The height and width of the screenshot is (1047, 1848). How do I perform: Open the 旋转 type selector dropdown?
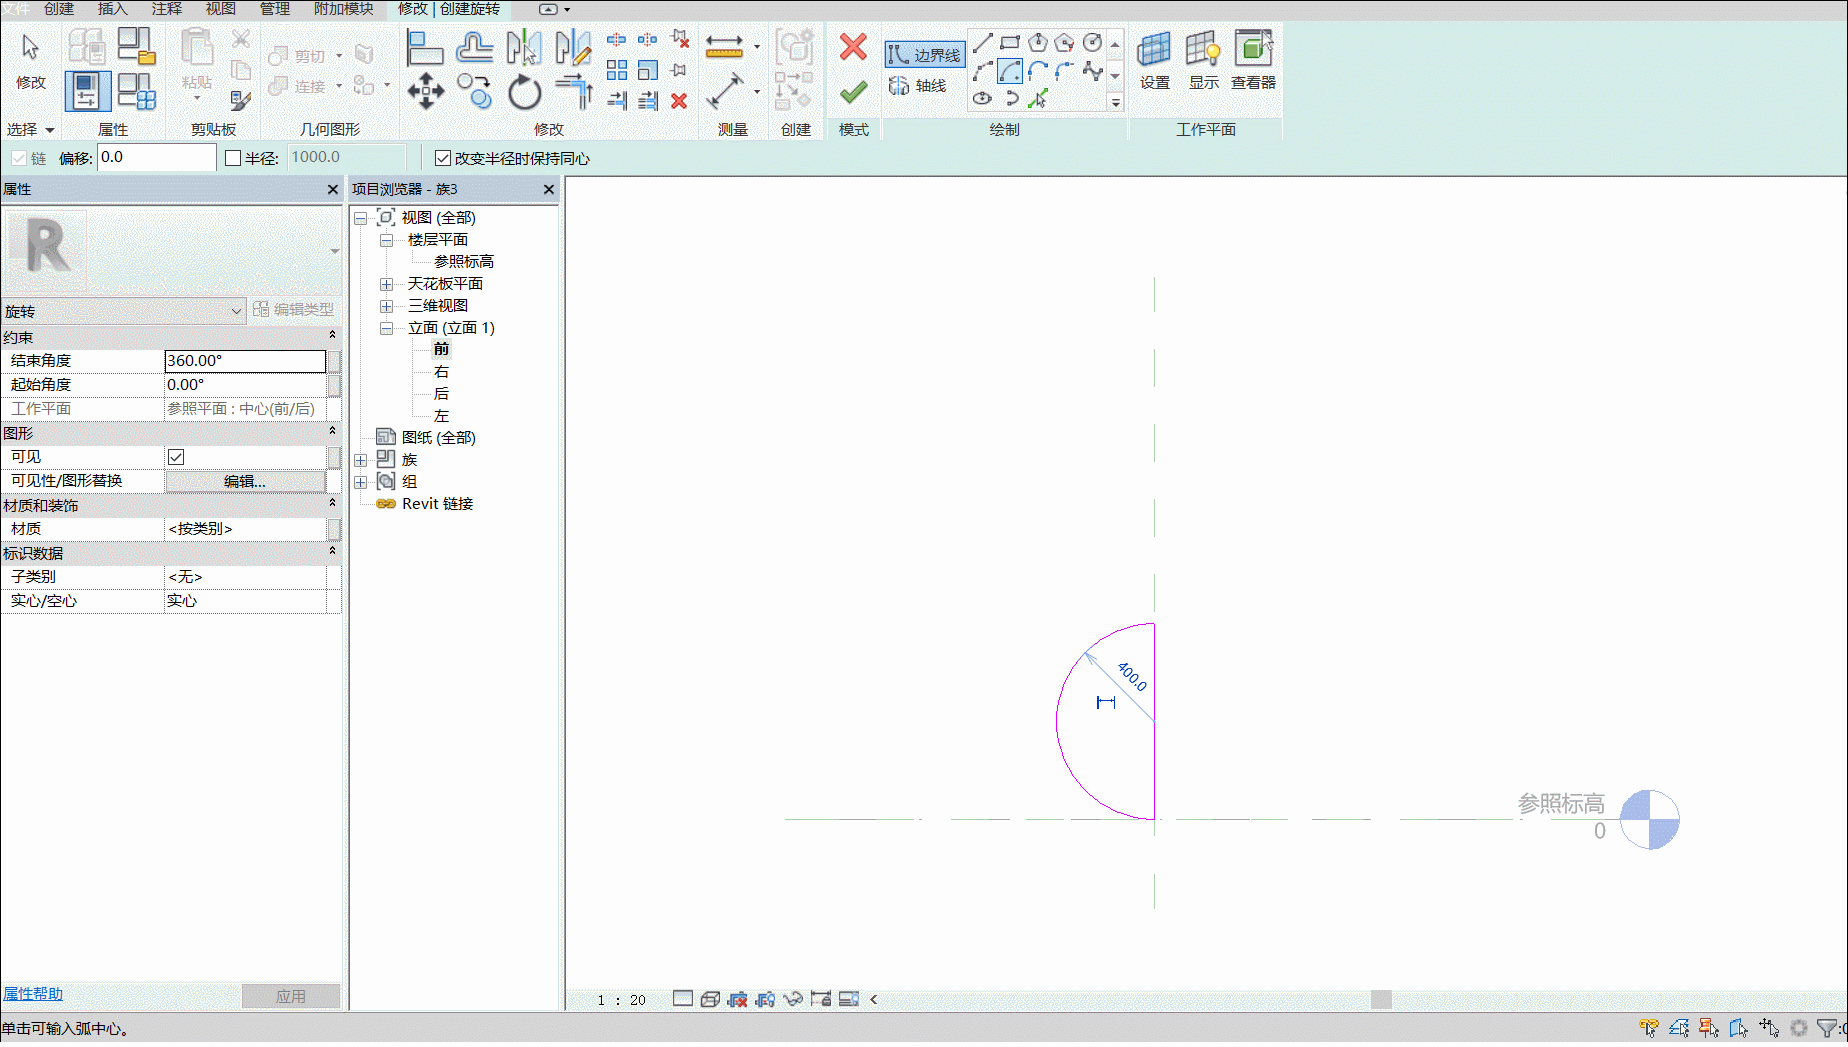click(124, 311)
